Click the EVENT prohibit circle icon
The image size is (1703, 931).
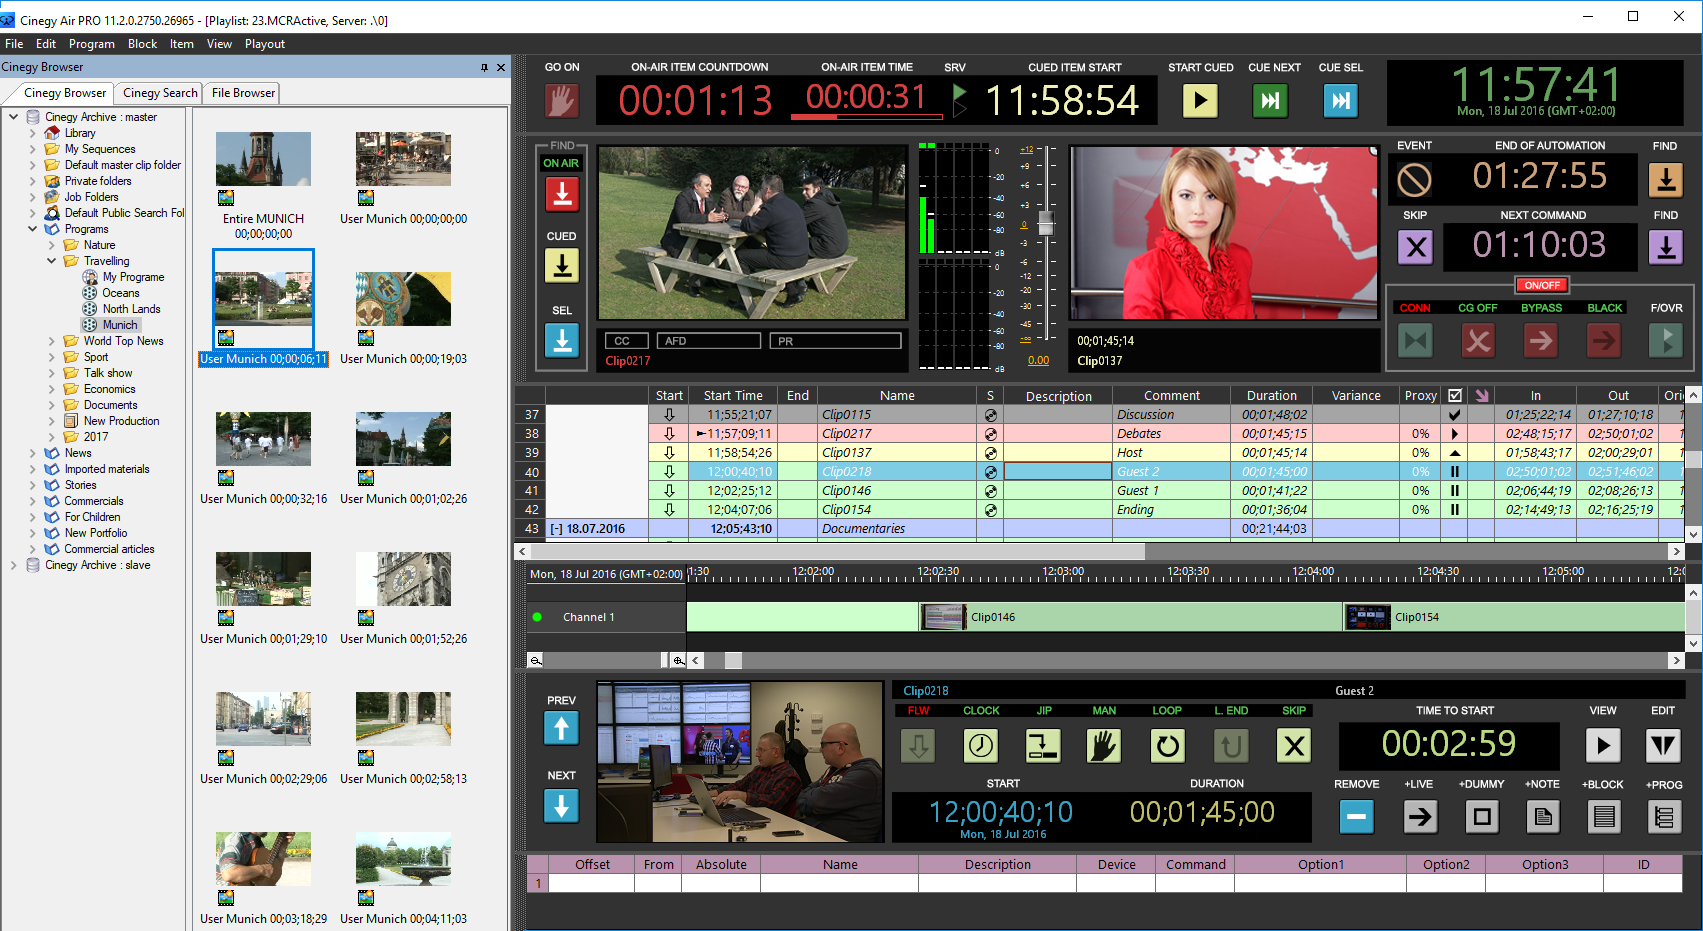click(1414, 180)
